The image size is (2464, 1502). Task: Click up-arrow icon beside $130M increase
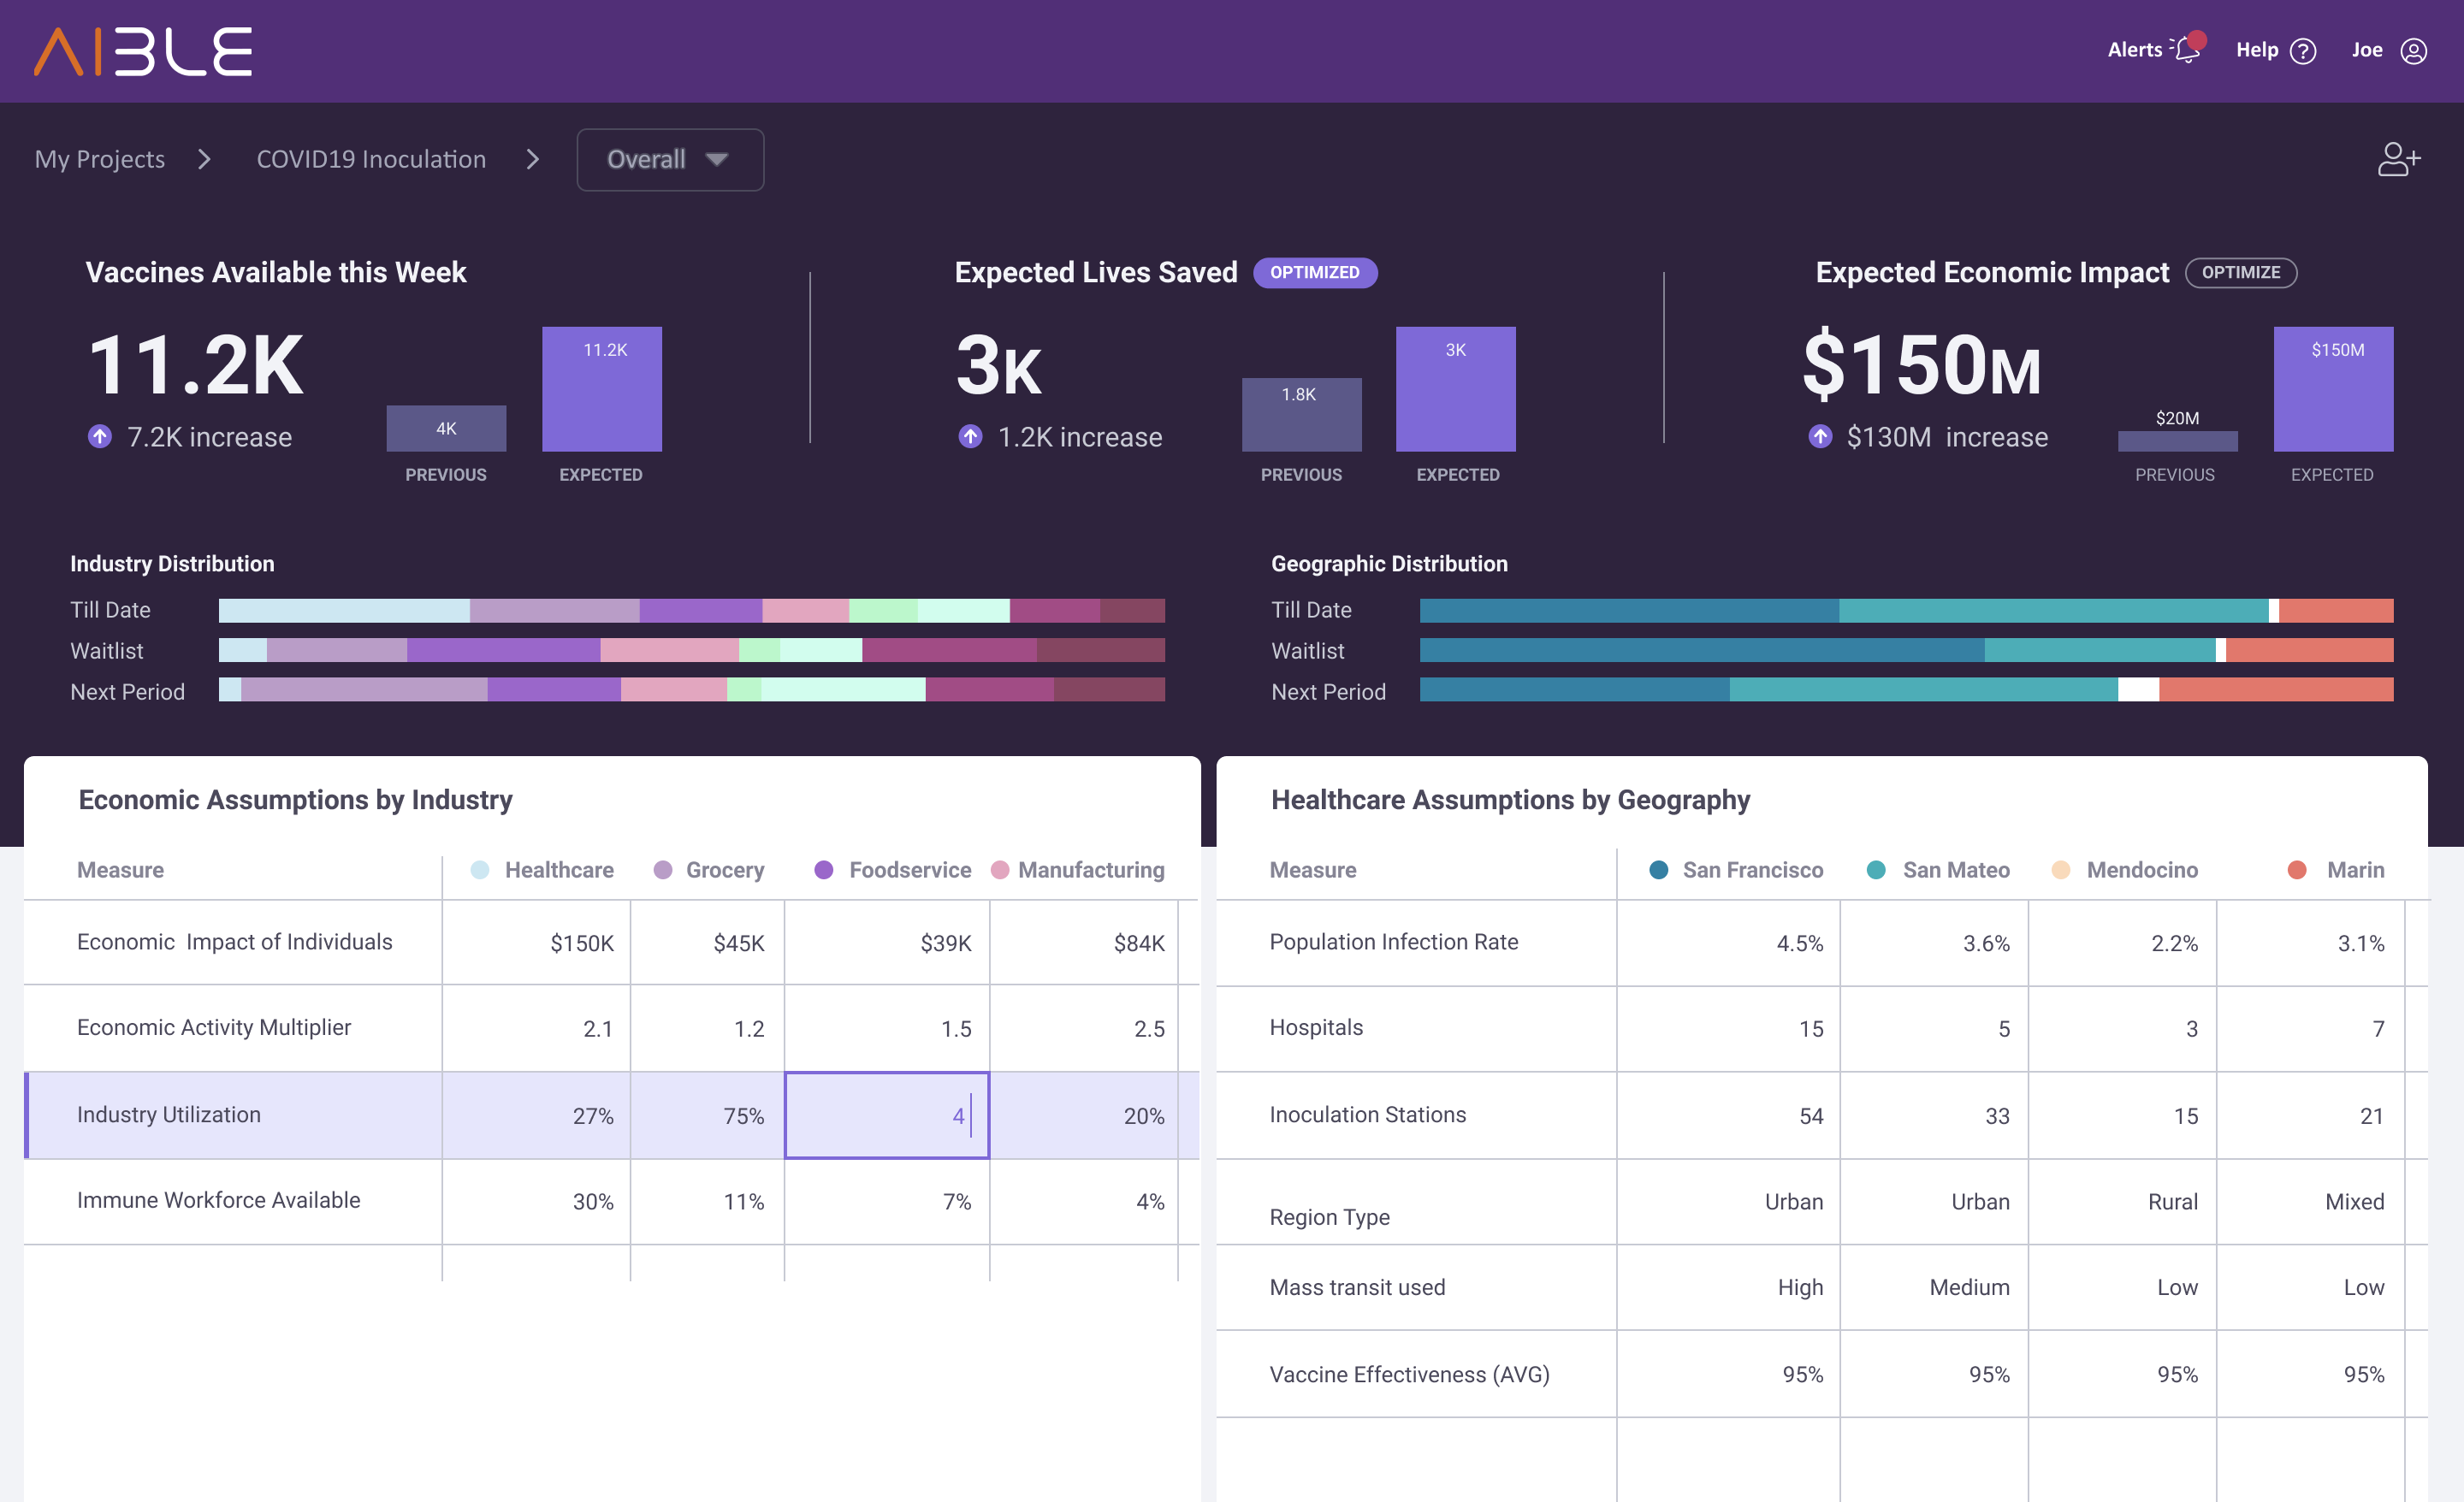[x=1820, y=437]
